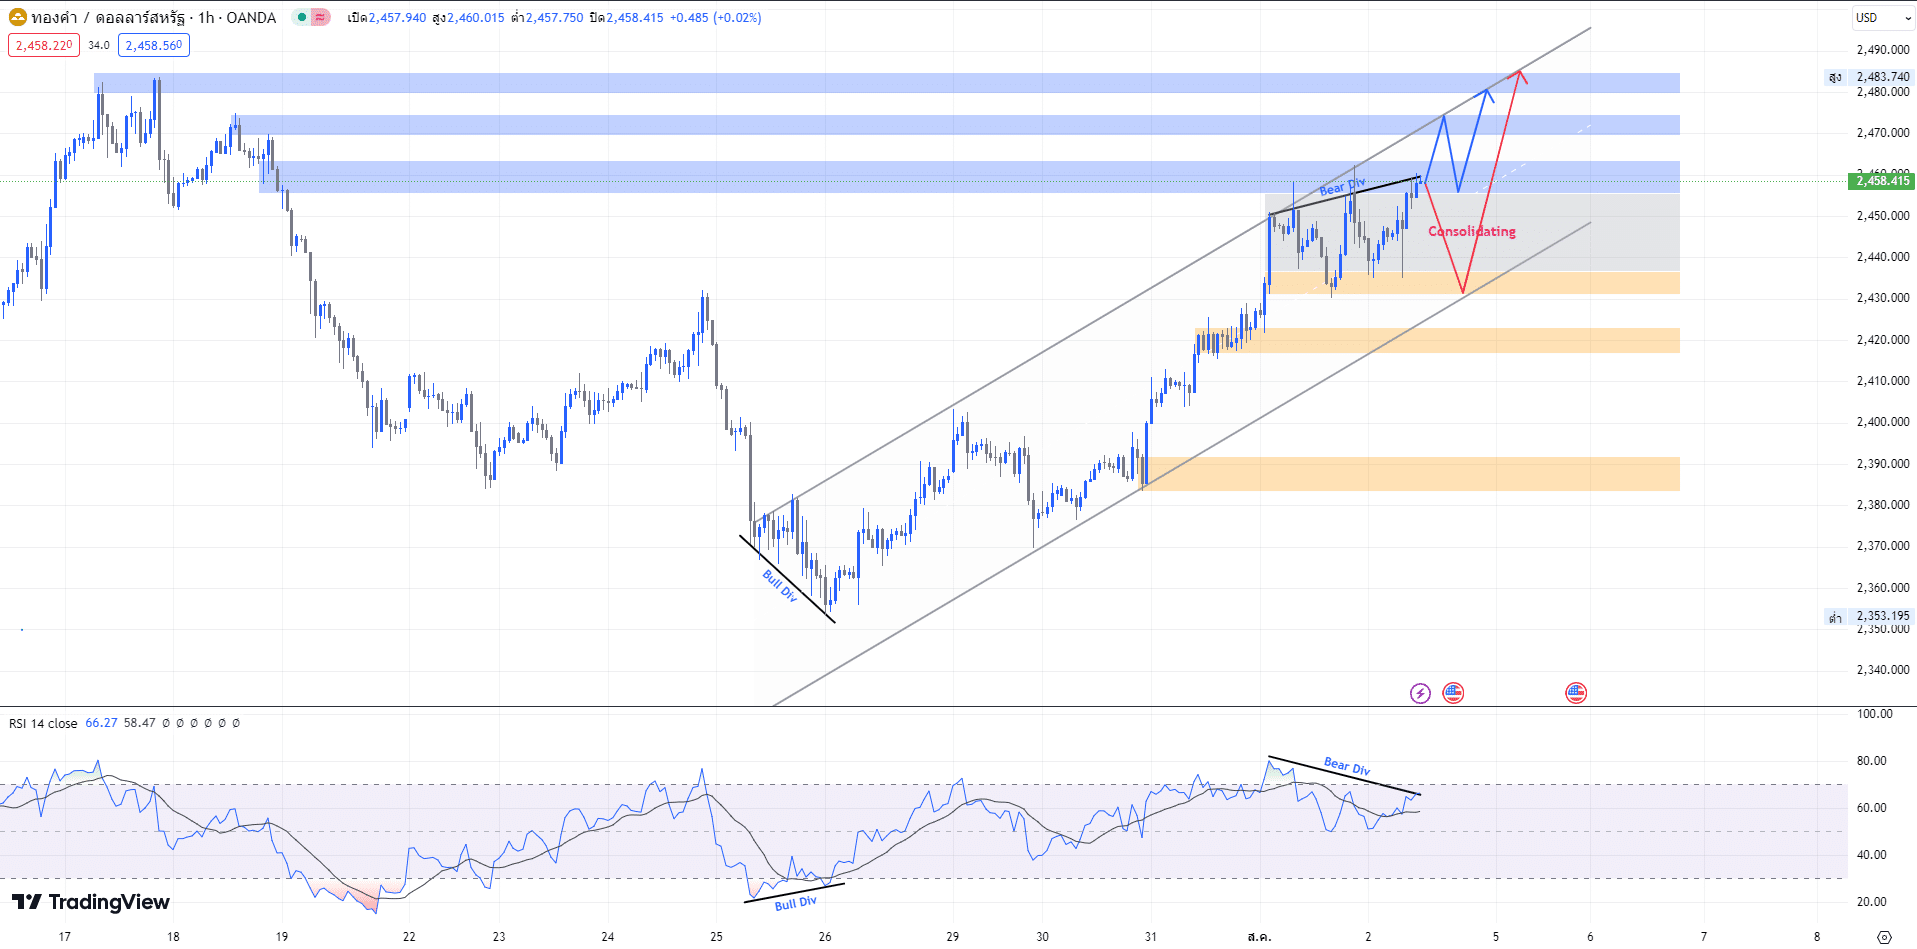Select the red 'Consolidating' text annotation
1917x949 pixels.
coord(1471,231)
